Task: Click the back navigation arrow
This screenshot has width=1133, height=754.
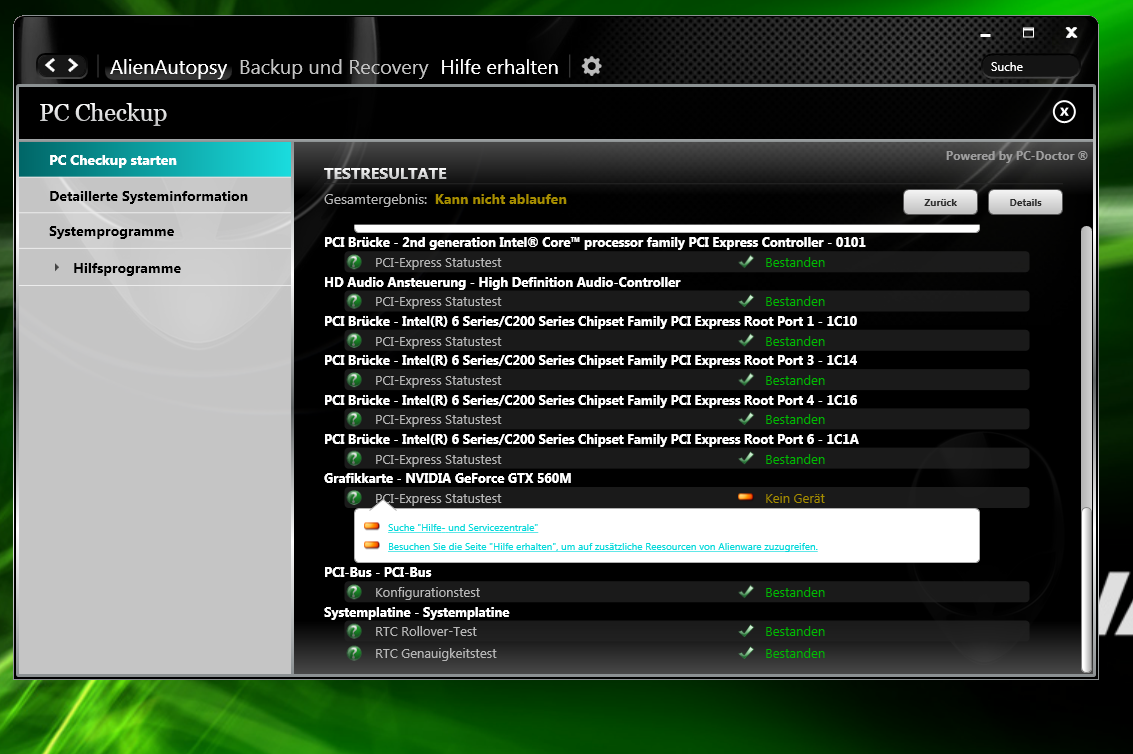Action: tap(50, 65)
